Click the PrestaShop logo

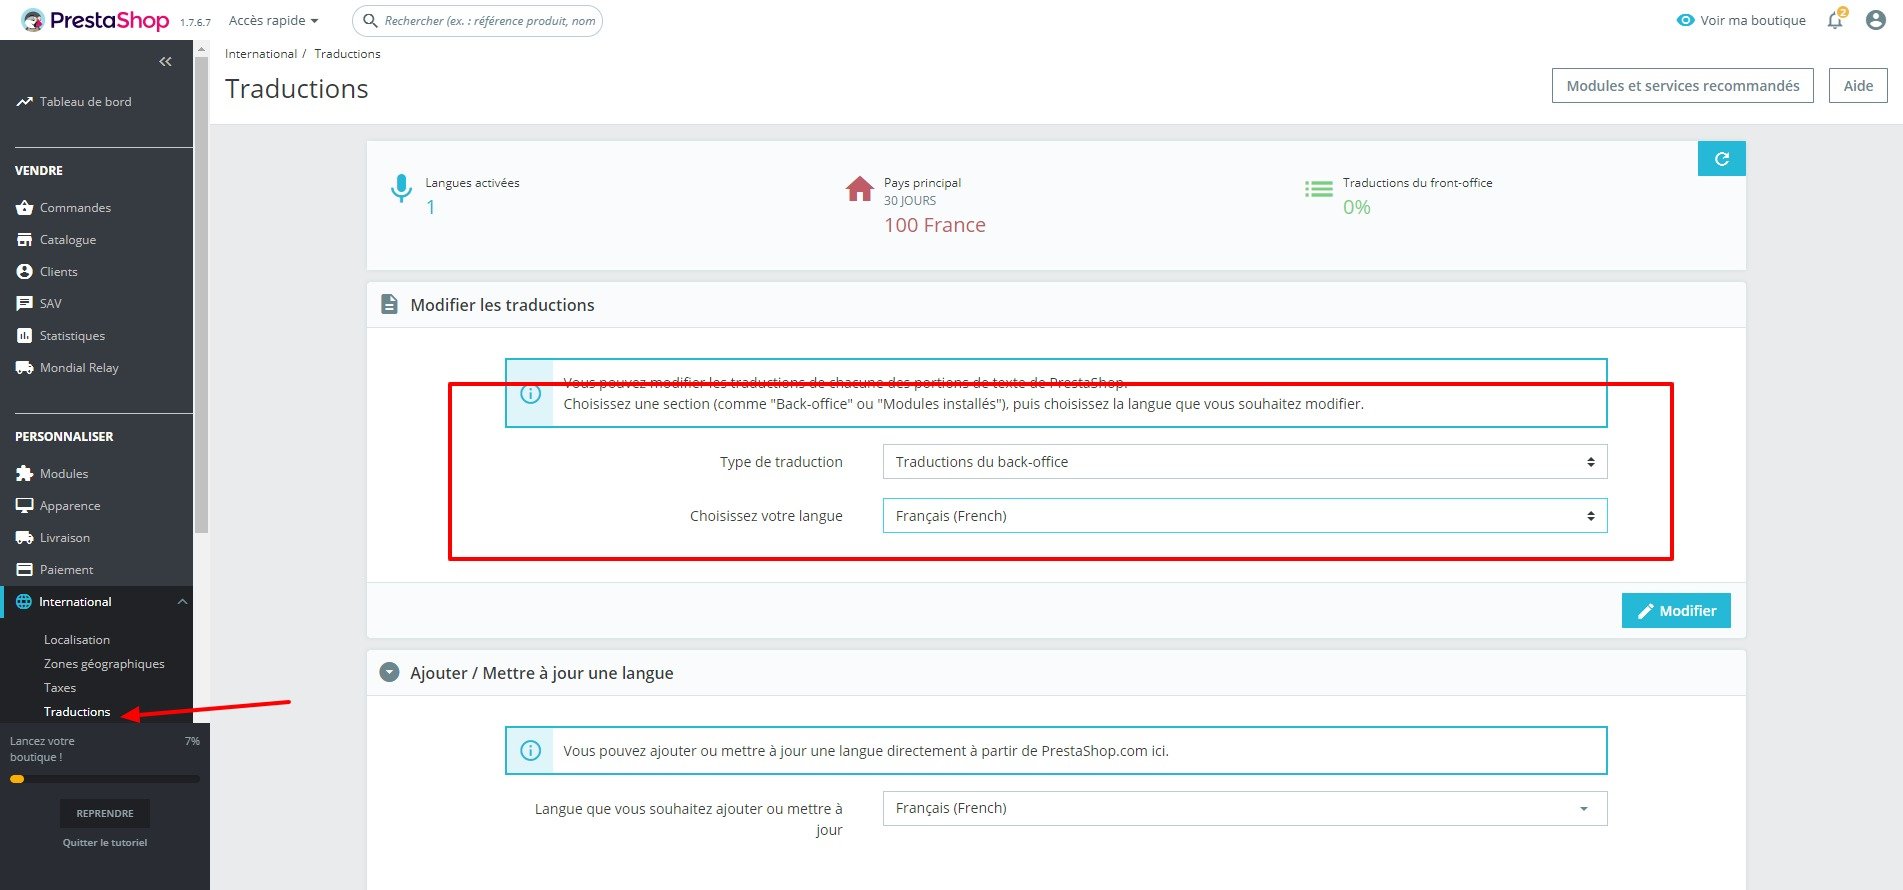(96, 20)
